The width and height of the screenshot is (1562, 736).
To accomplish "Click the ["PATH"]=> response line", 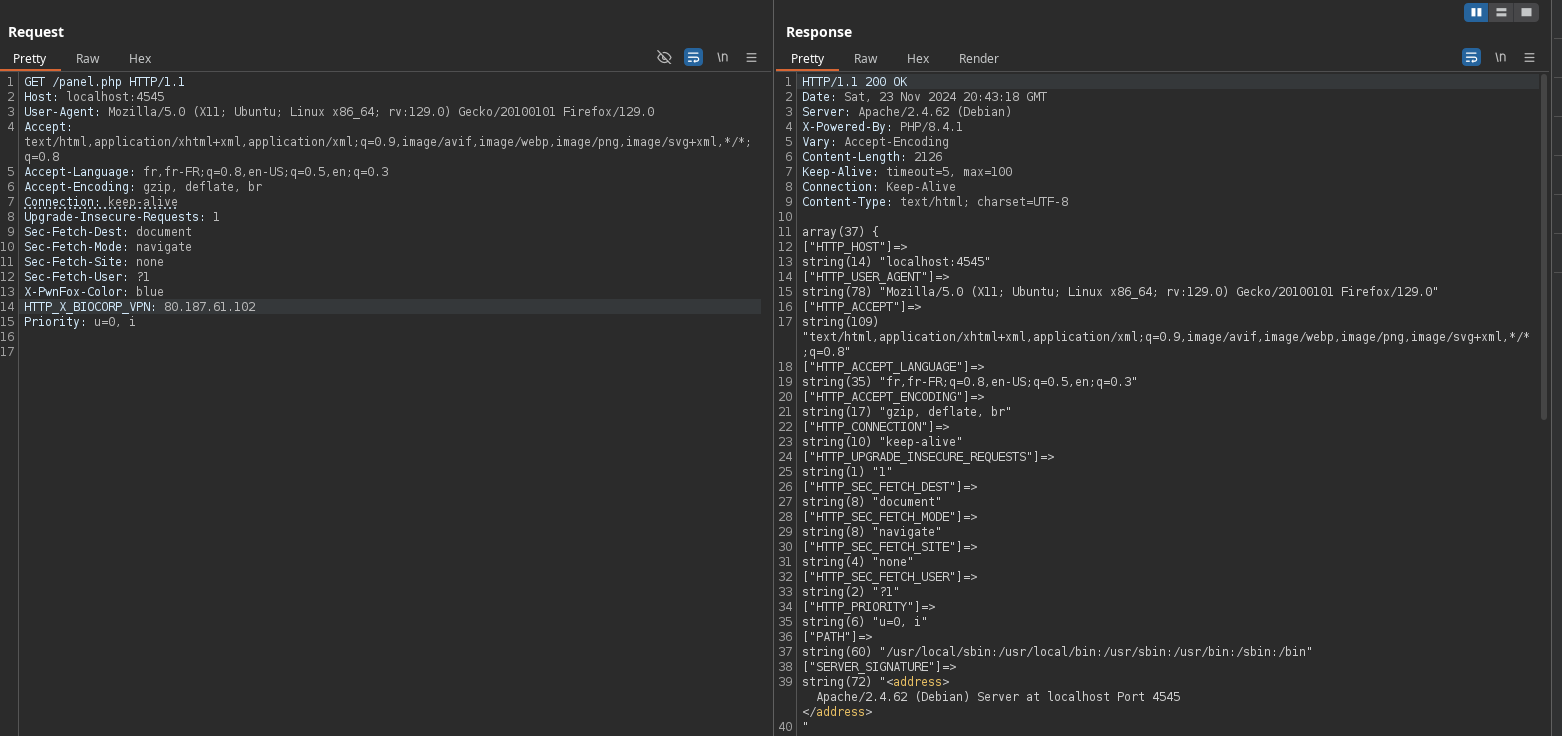I will (x=837, y=637).
